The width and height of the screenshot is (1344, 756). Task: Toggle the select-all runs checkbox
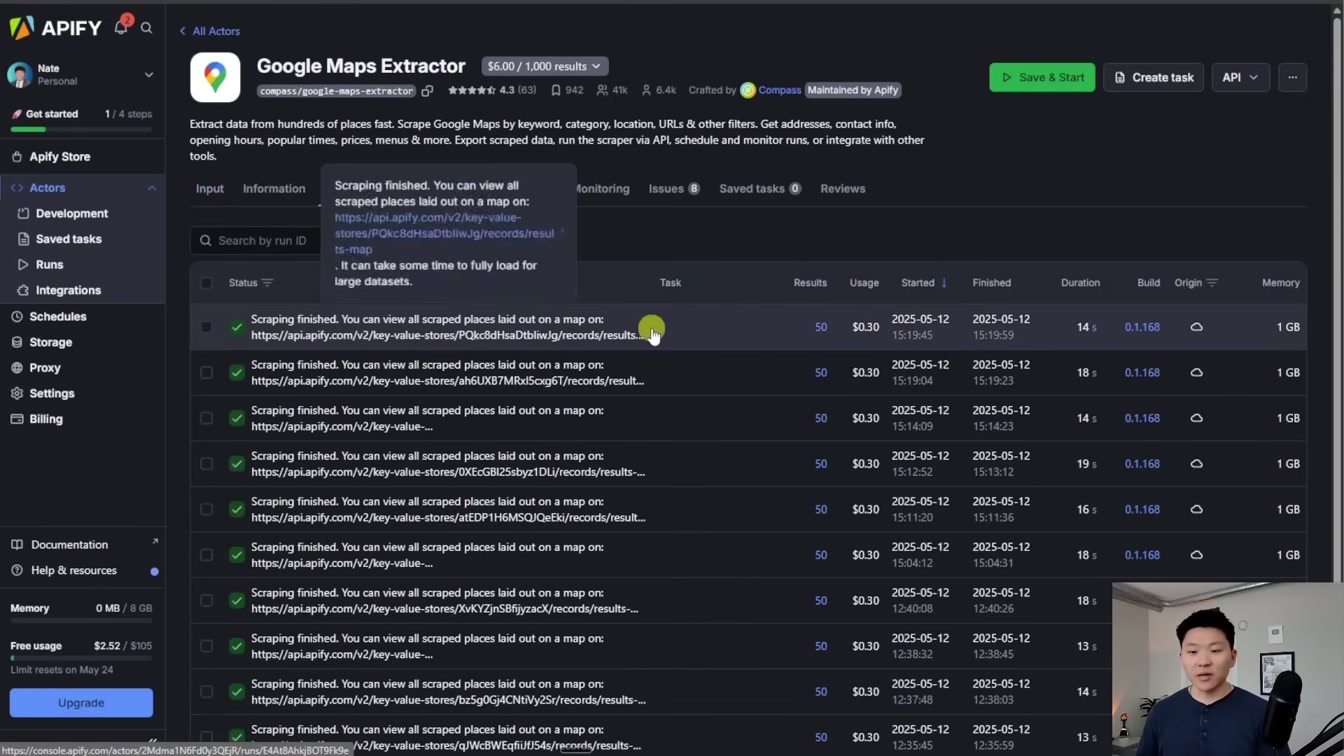tap(206, 283)
